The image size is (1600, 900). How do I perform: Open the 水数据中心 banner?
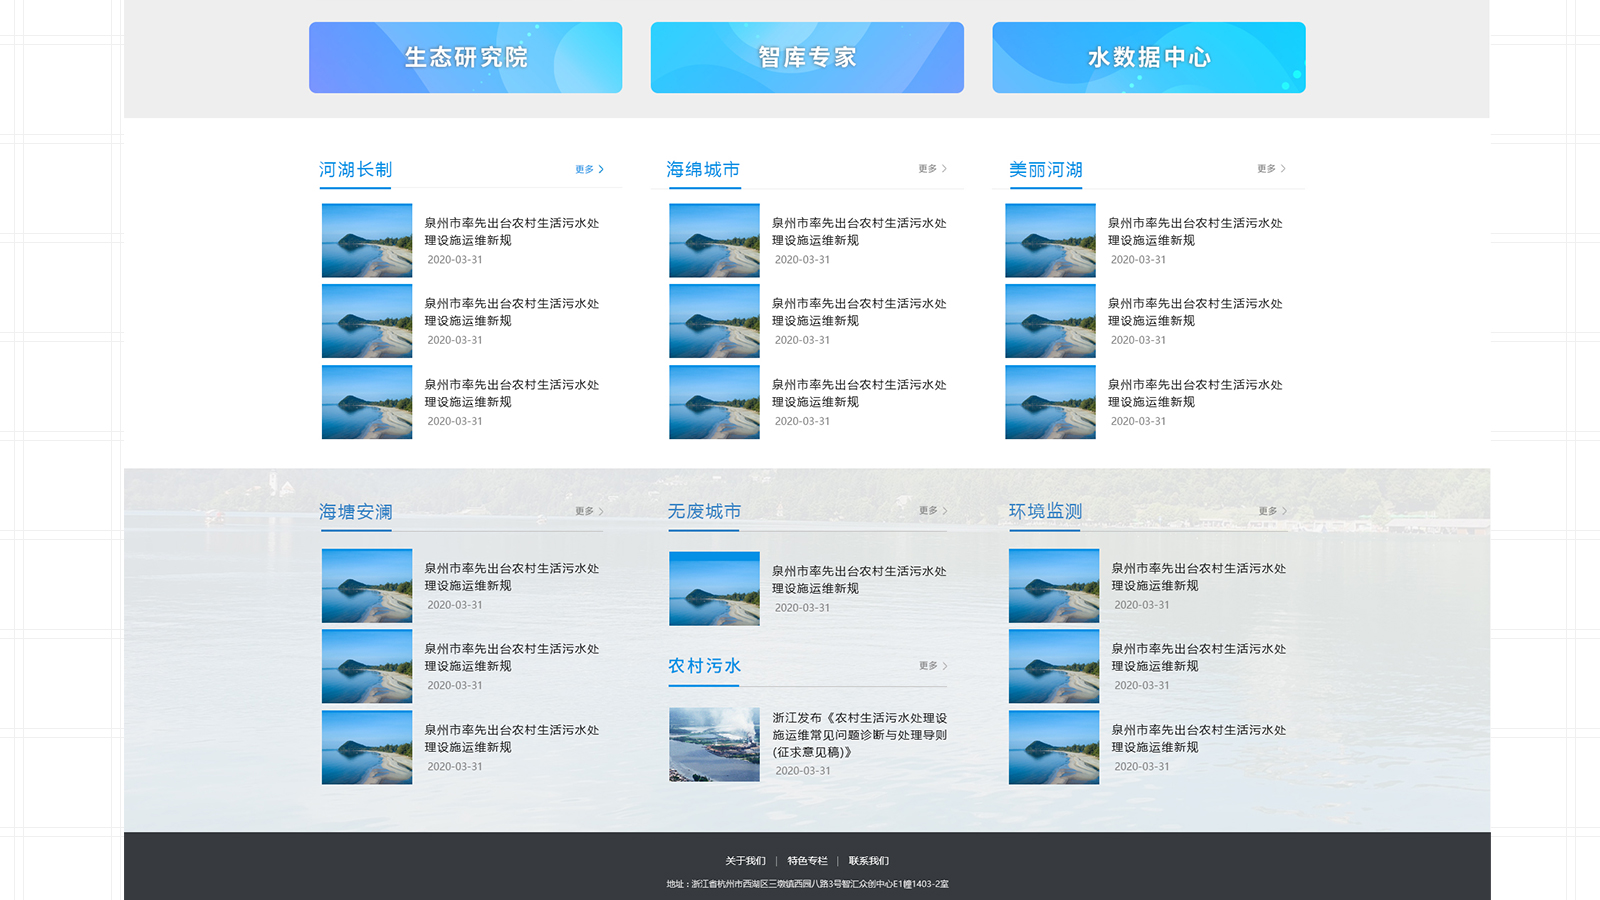pos(1148,57)
